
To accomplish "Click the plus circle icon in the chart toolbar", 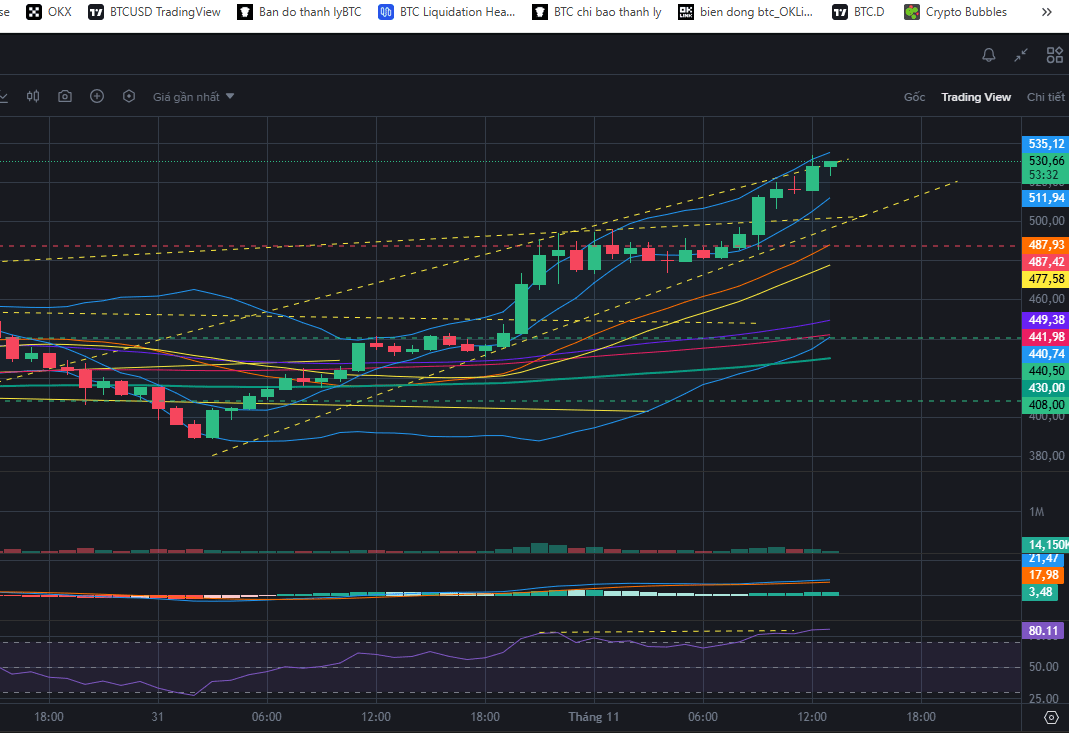I will click(97, 96).
